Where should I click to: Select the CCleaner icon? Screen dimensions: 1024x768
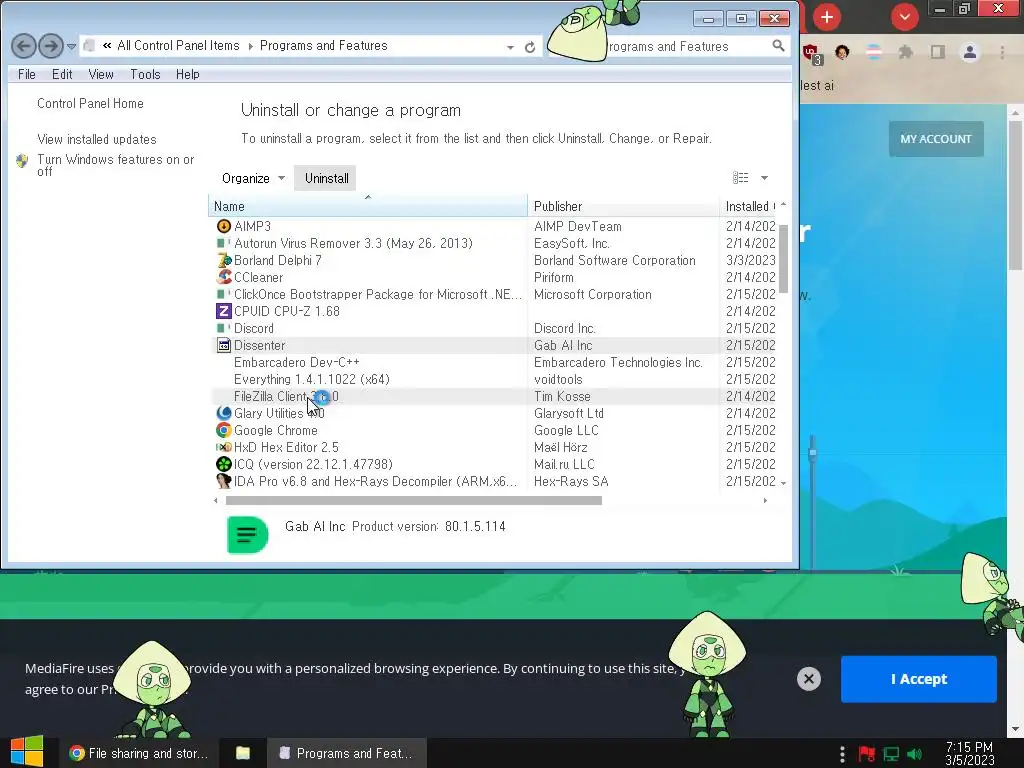pyautogui.click(x=224, y=277)
